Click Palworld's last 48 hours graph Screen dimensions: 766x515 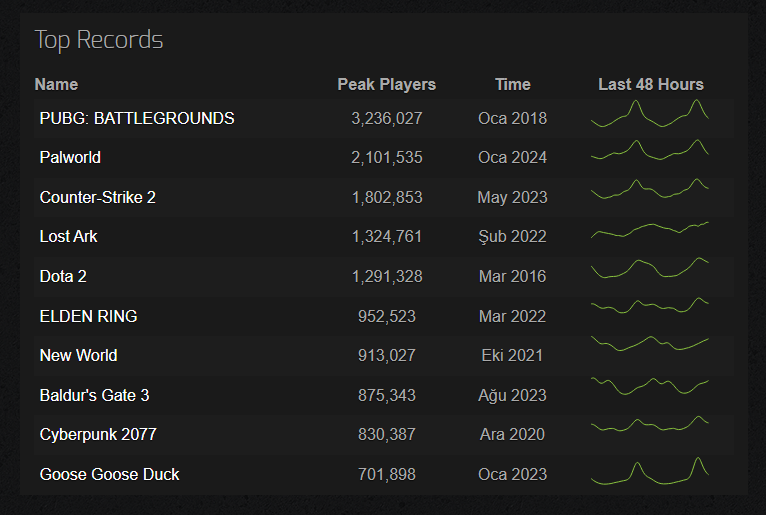click(x=650, y=150)
